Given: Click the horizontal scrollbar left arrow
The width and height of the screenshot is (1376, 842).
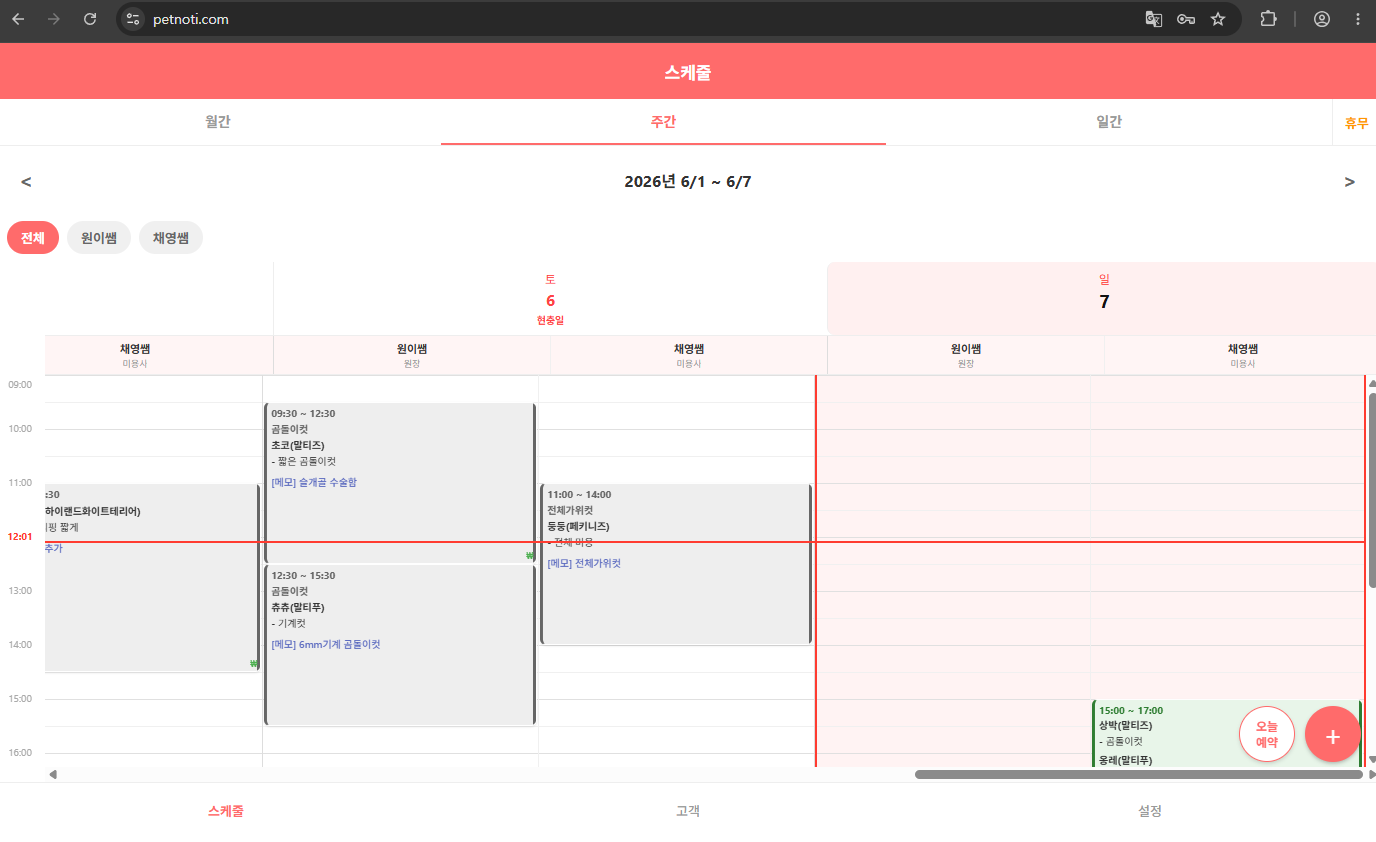Looking at the screenshot, I should (x=53, y=774).
